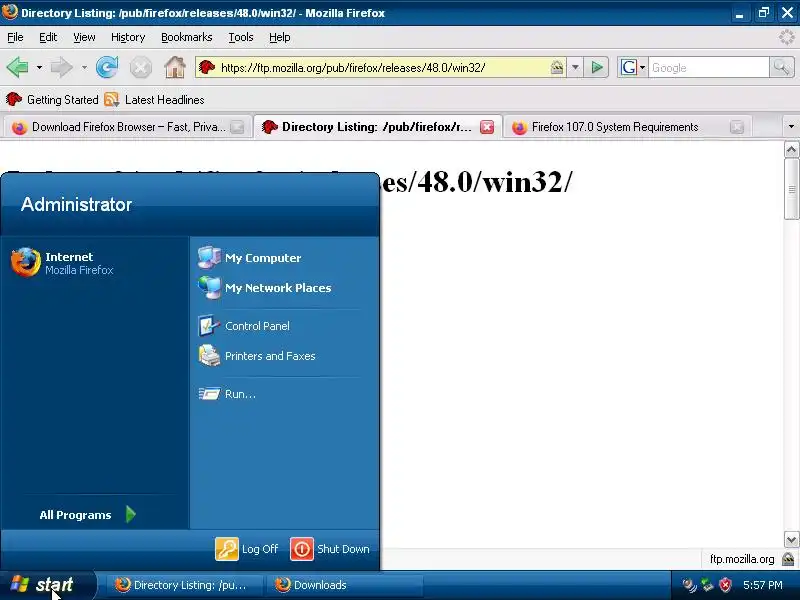Reload the page with the Refresh icon
The height and width of the screenshot is (600, 800).
coord(107,67)
